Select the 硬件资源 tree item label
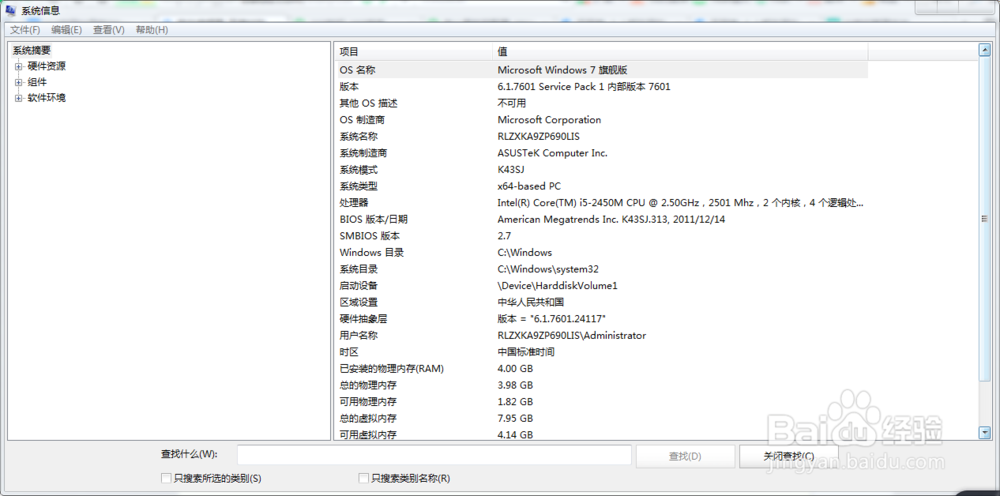Image resolution: width=1000 pixels, height=496 pixels. [47, 66]
